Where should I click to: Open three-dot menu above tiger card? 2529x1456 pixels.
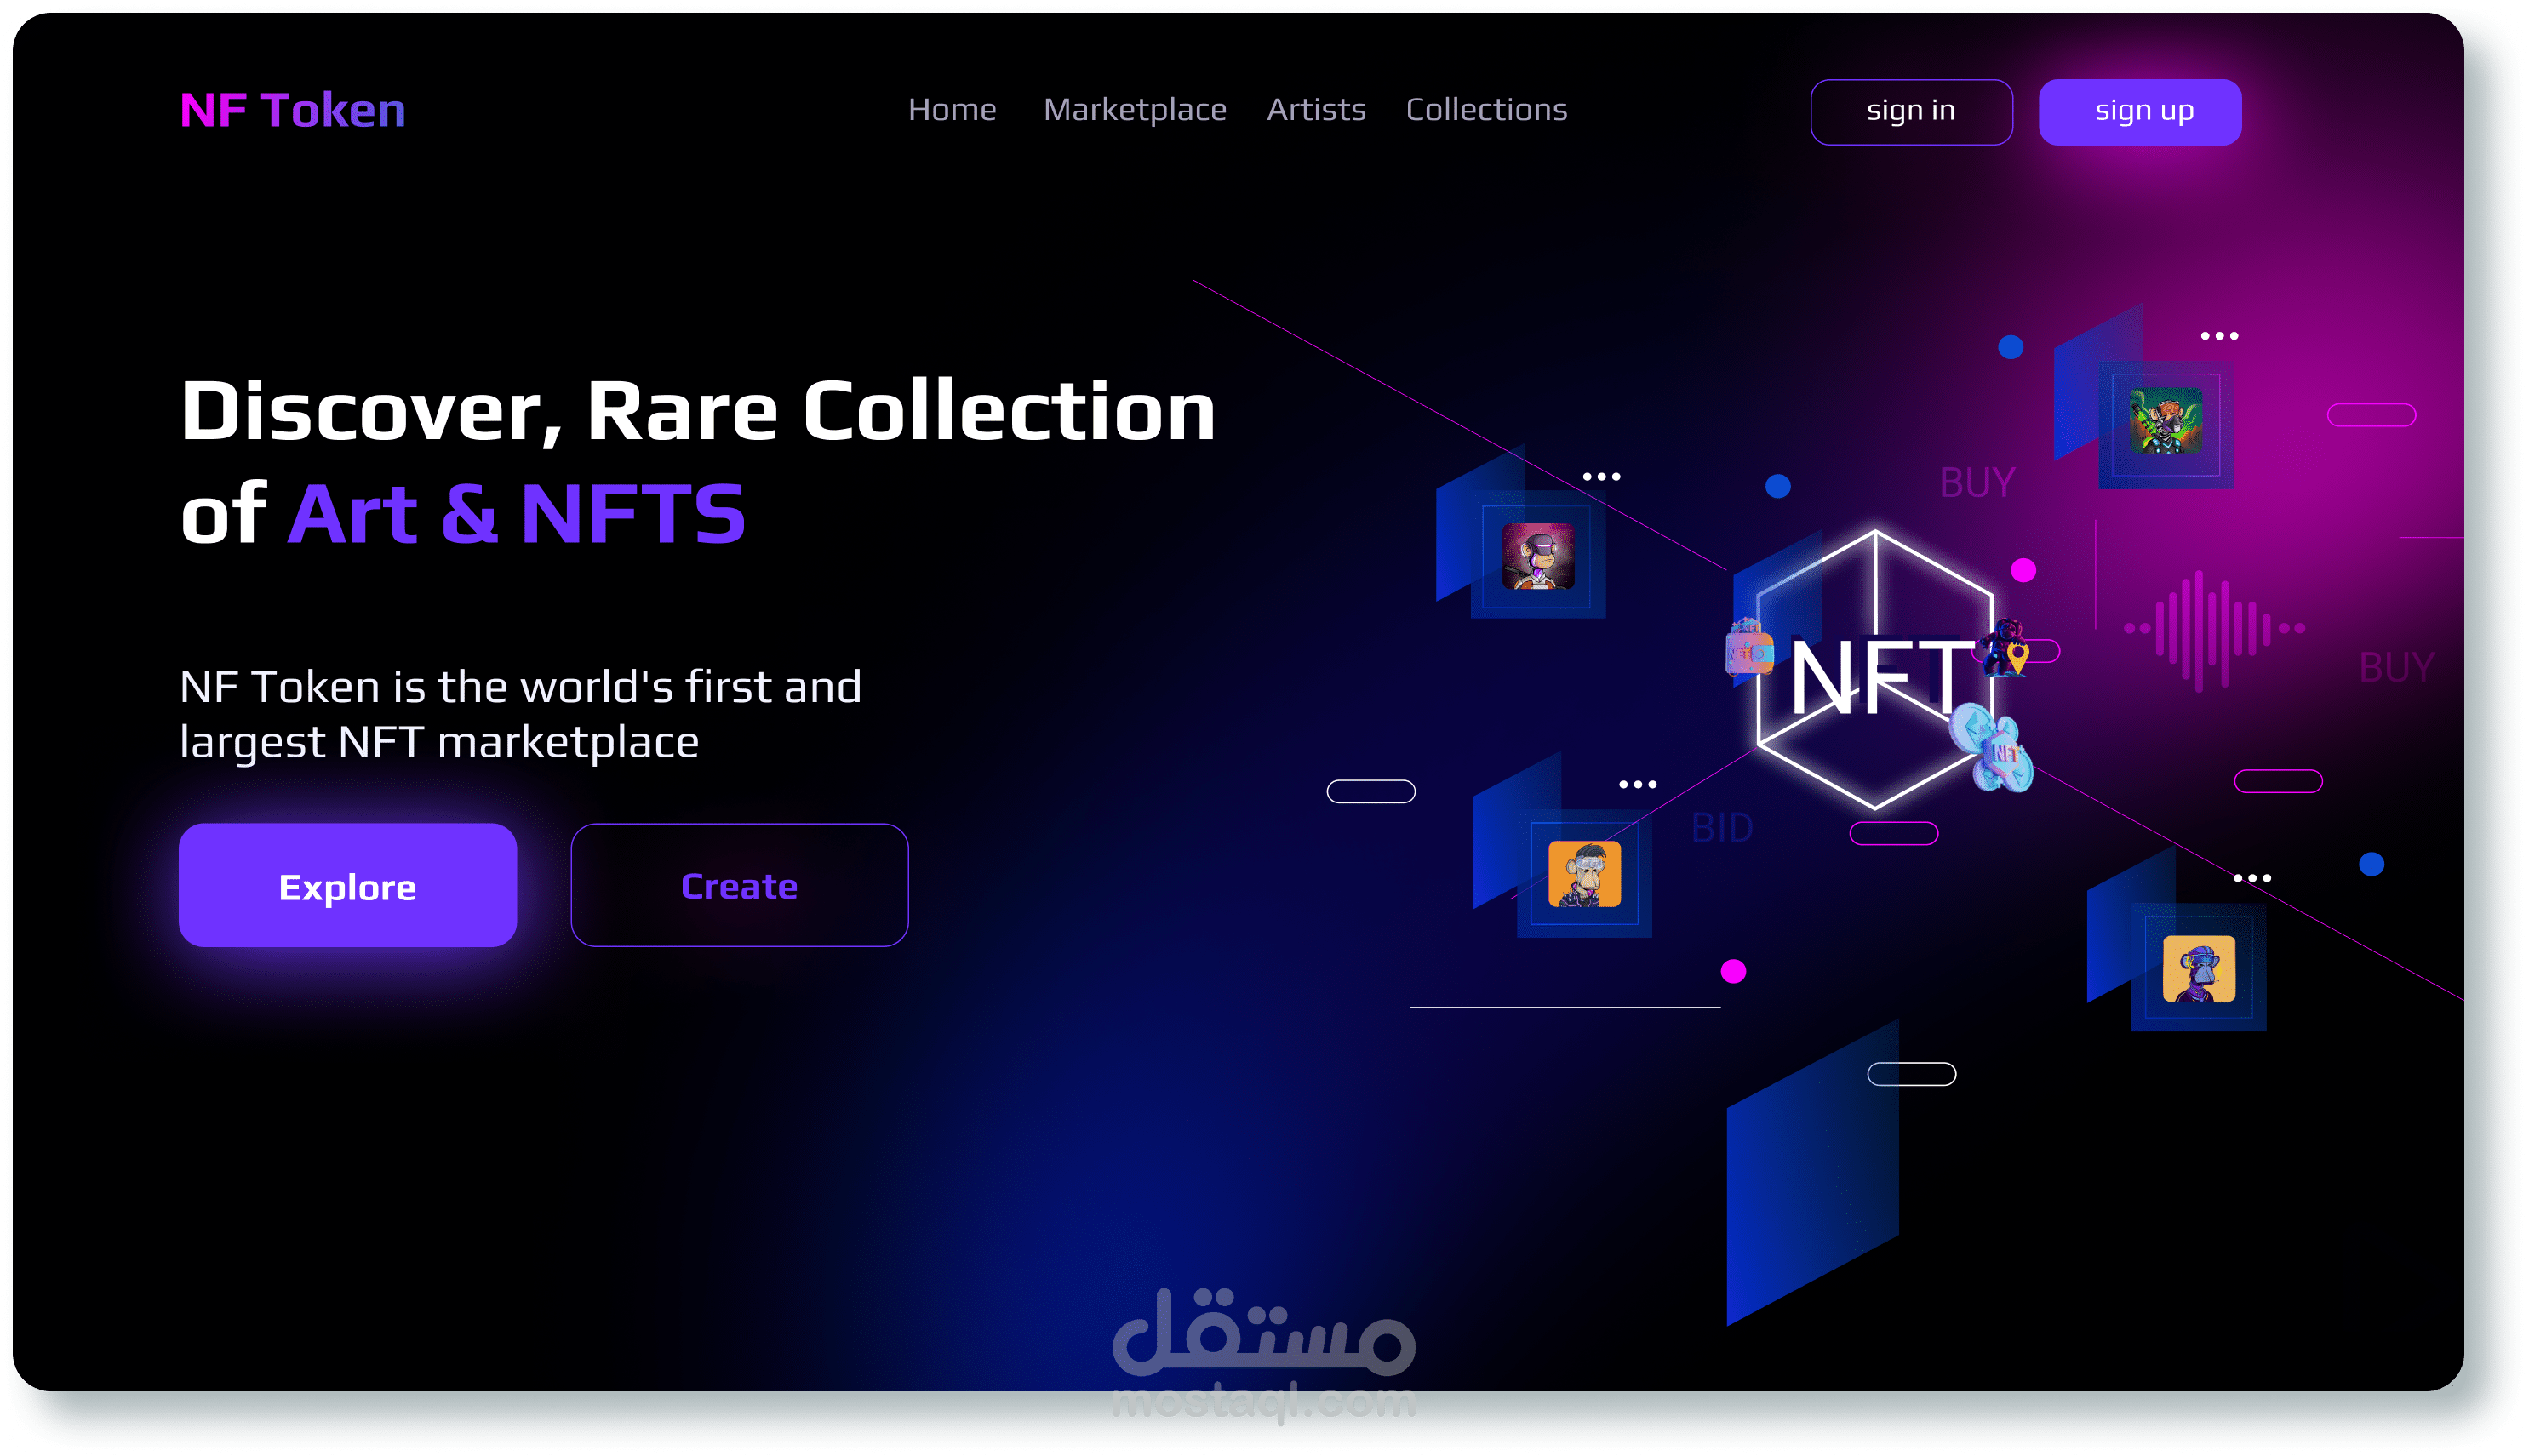(2219, 336)
